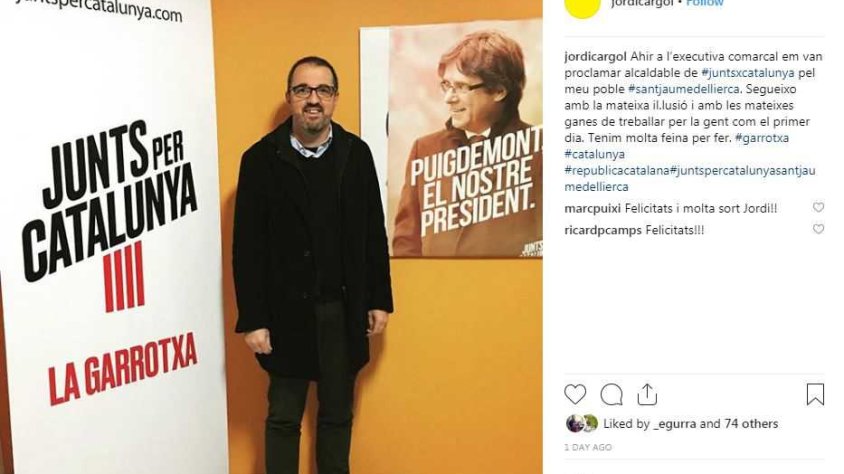Open the post photo of man standing
The width and height of the screenshot is (844, 474).
271,237
